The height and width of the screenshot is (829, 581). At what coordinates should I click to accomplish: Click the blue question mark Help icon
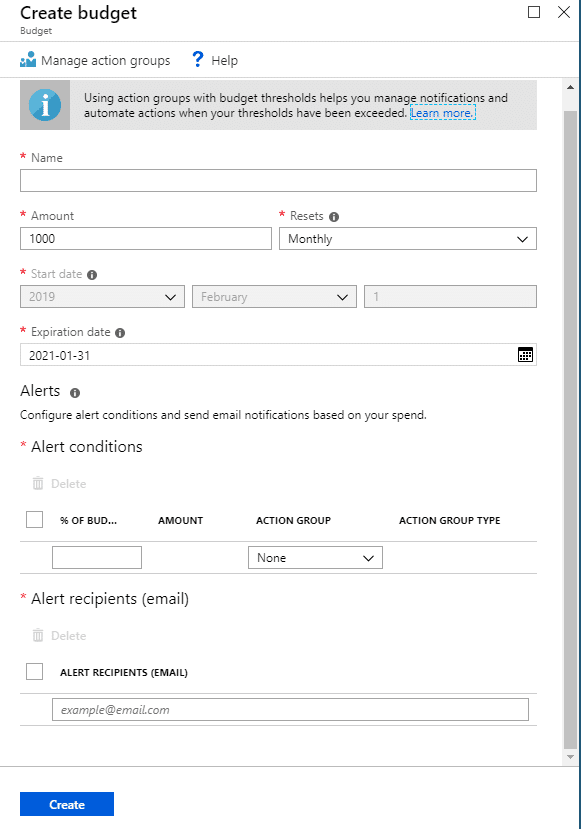tap(198, 59)
